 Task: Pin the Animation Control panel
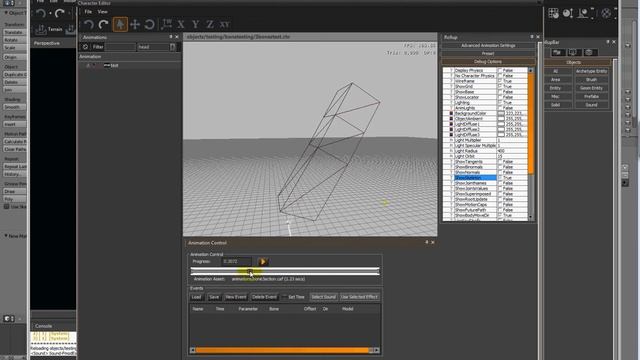[427, 242]
